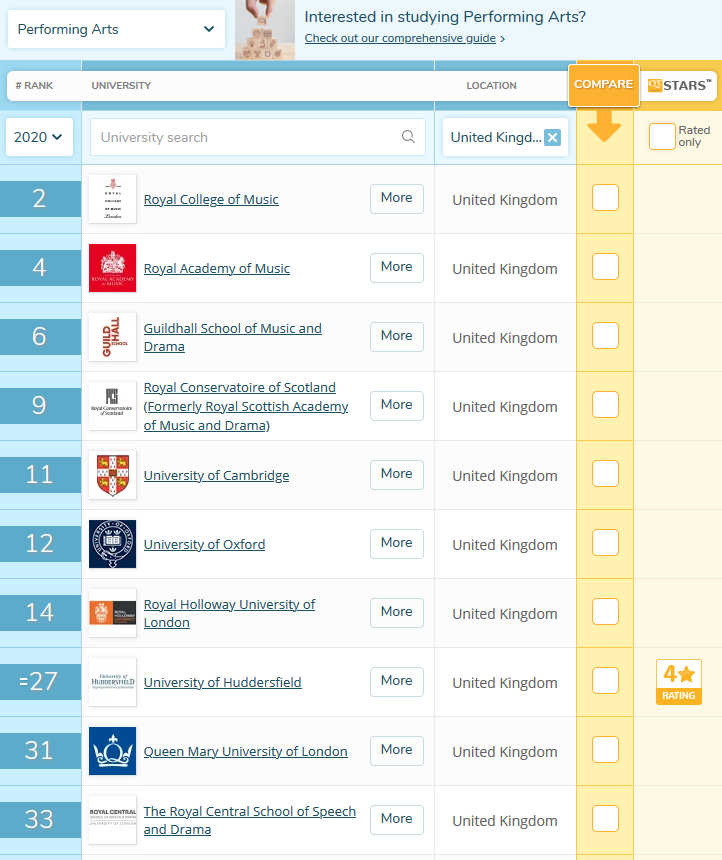Click the Royal Academy of Music logo
The image size is (722, 860).
(x=112, y=268)
